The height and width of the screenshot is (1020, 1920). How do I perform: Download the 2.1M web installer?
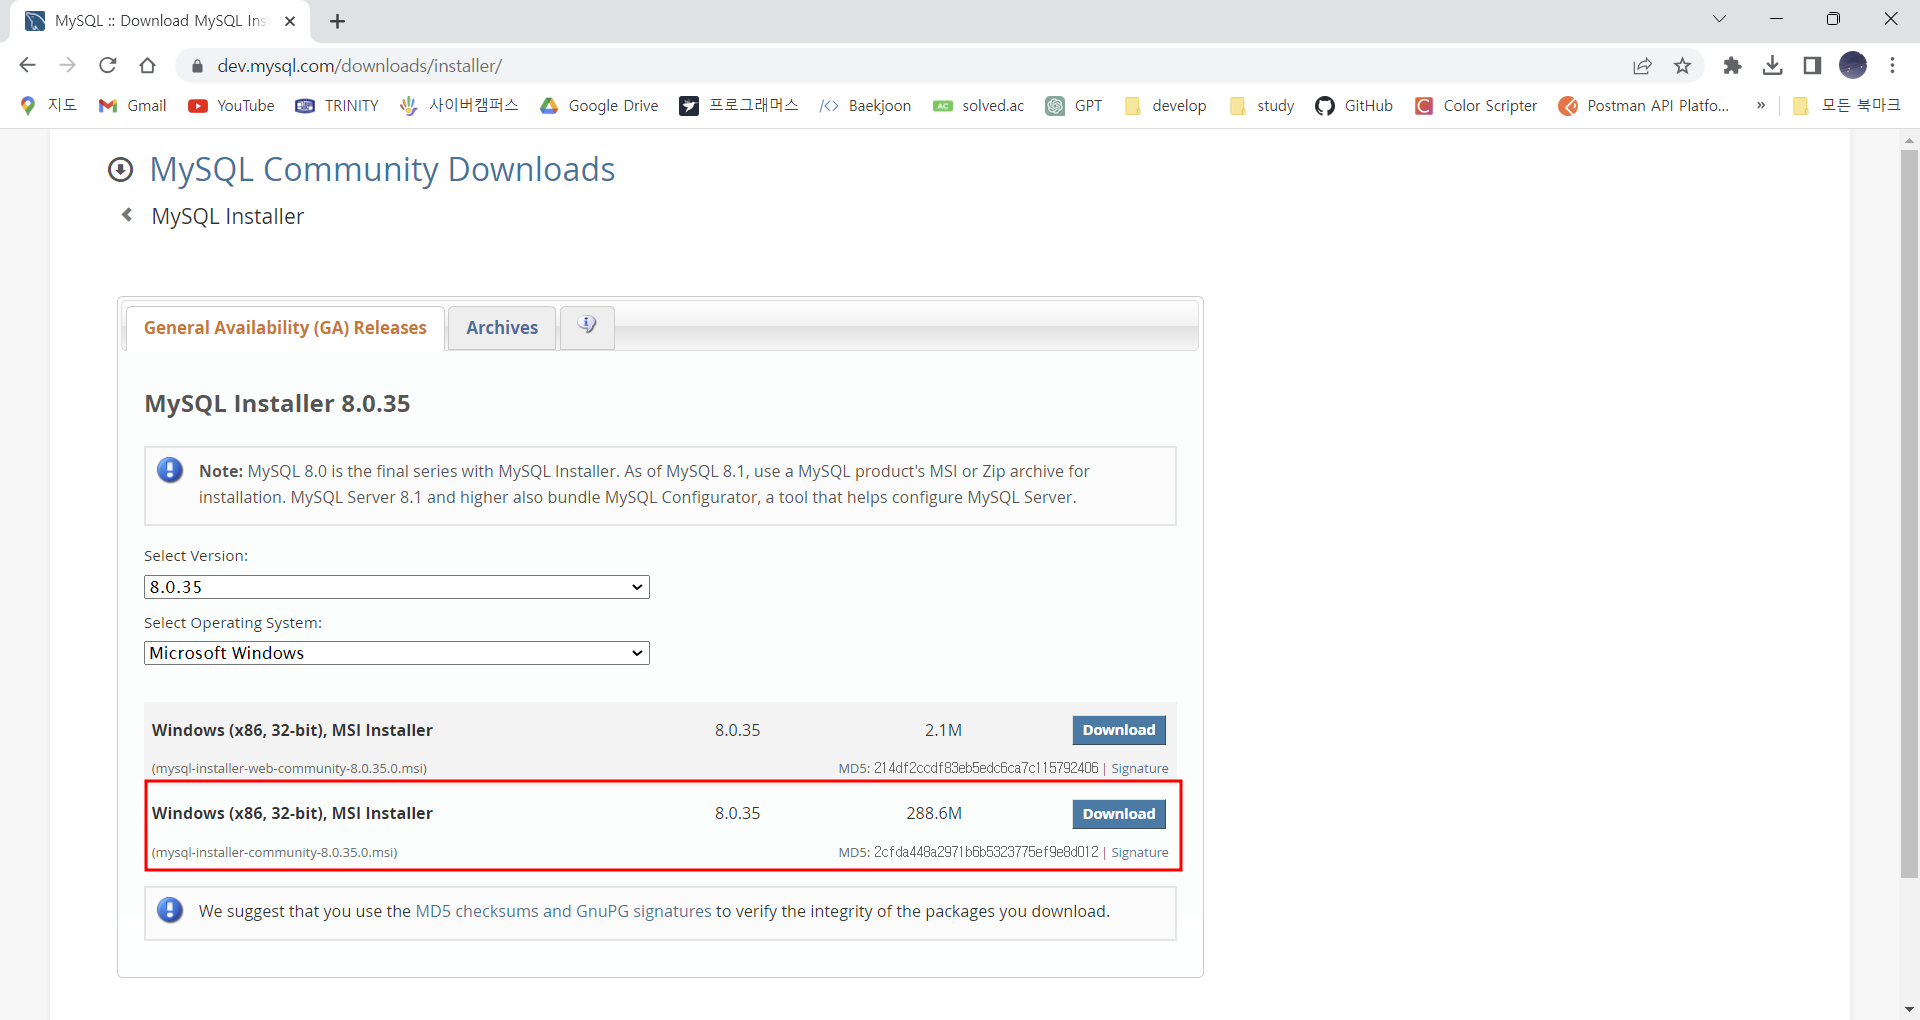tap(1119, 730)
